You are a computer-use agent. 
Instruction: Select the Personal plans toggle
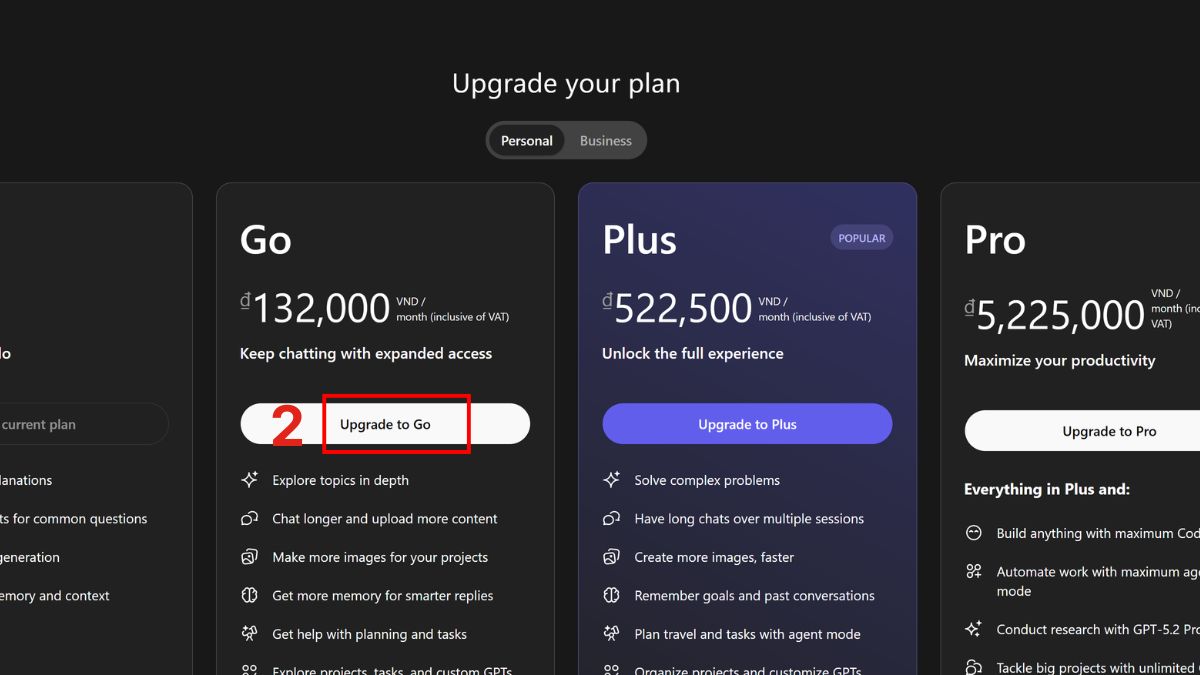tap(526, 141)
